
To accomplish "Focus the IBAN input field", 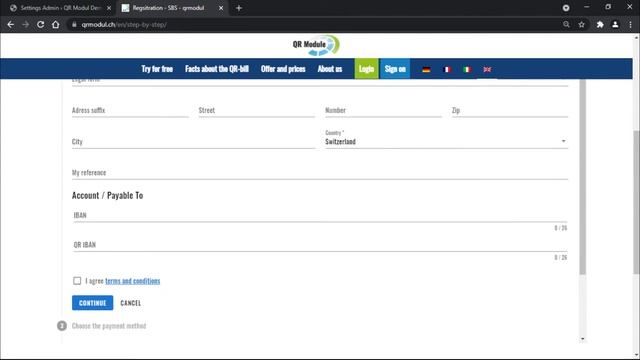I will tap(320, 215).
